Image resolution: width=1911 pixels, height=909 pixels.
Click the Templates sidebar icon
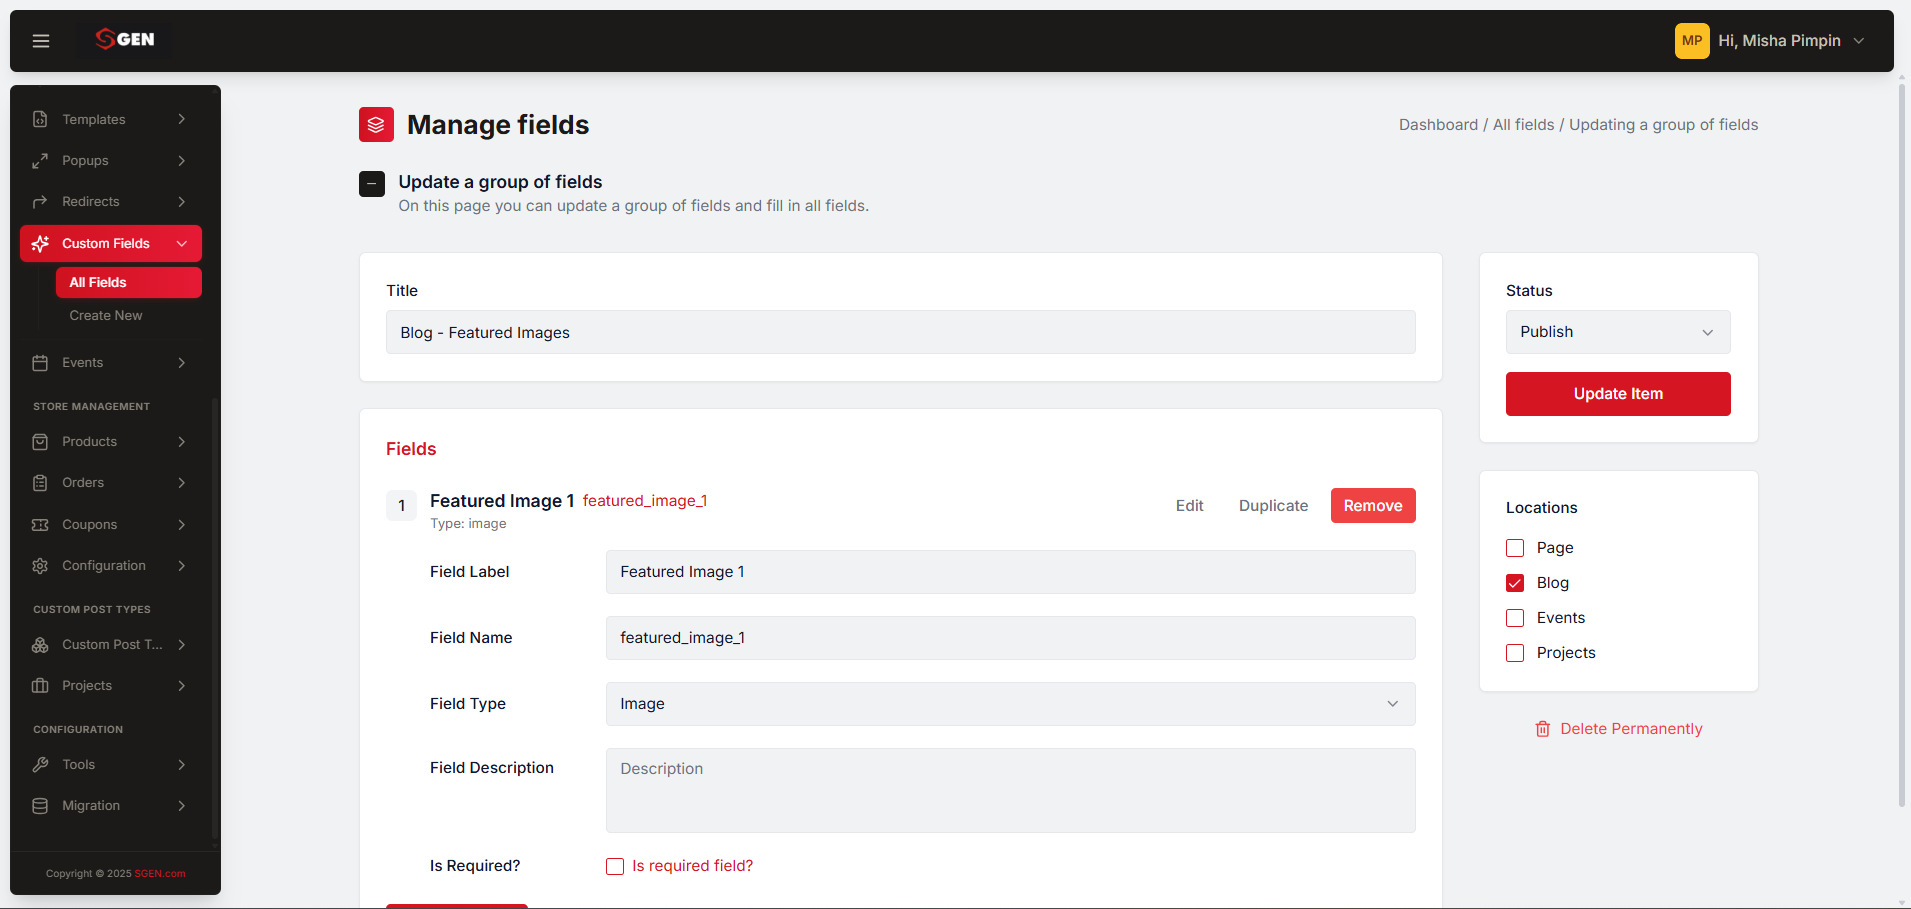coord(40,119)
